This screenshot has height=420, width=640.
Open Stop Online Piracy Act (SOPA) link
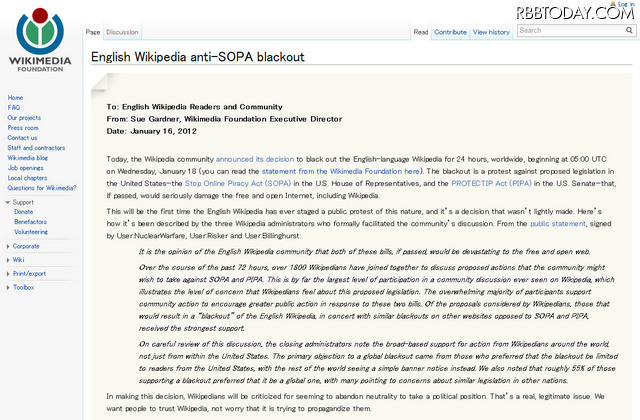pyautogui.click(x=238, y=184)
